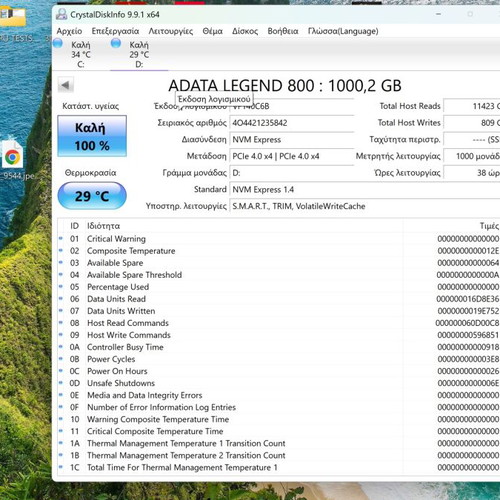This screenshot has height=500, width=500.
Task: Click the status dot beside Data Units Read
Action: point(61,298)
